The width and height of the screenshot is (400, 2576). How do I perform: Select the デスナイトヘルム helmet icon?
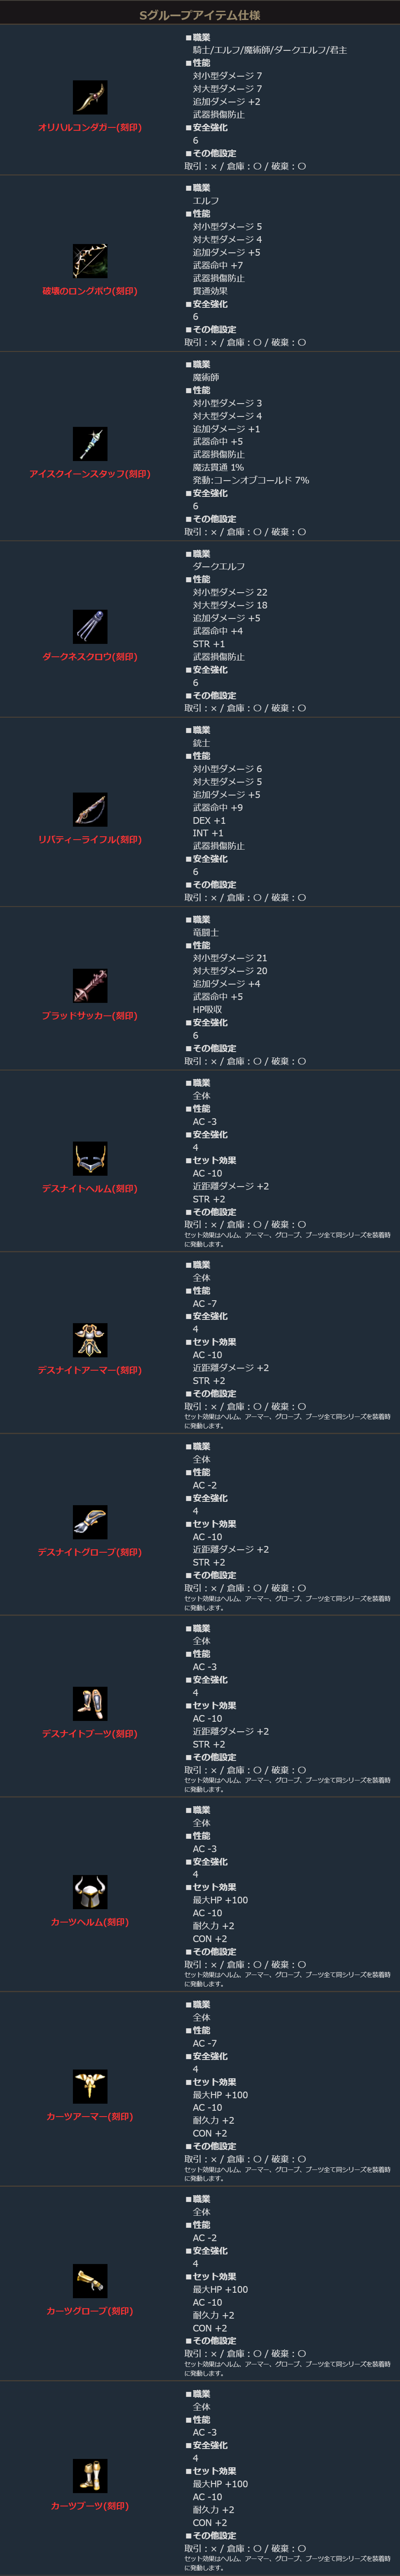pos(90,1158)
